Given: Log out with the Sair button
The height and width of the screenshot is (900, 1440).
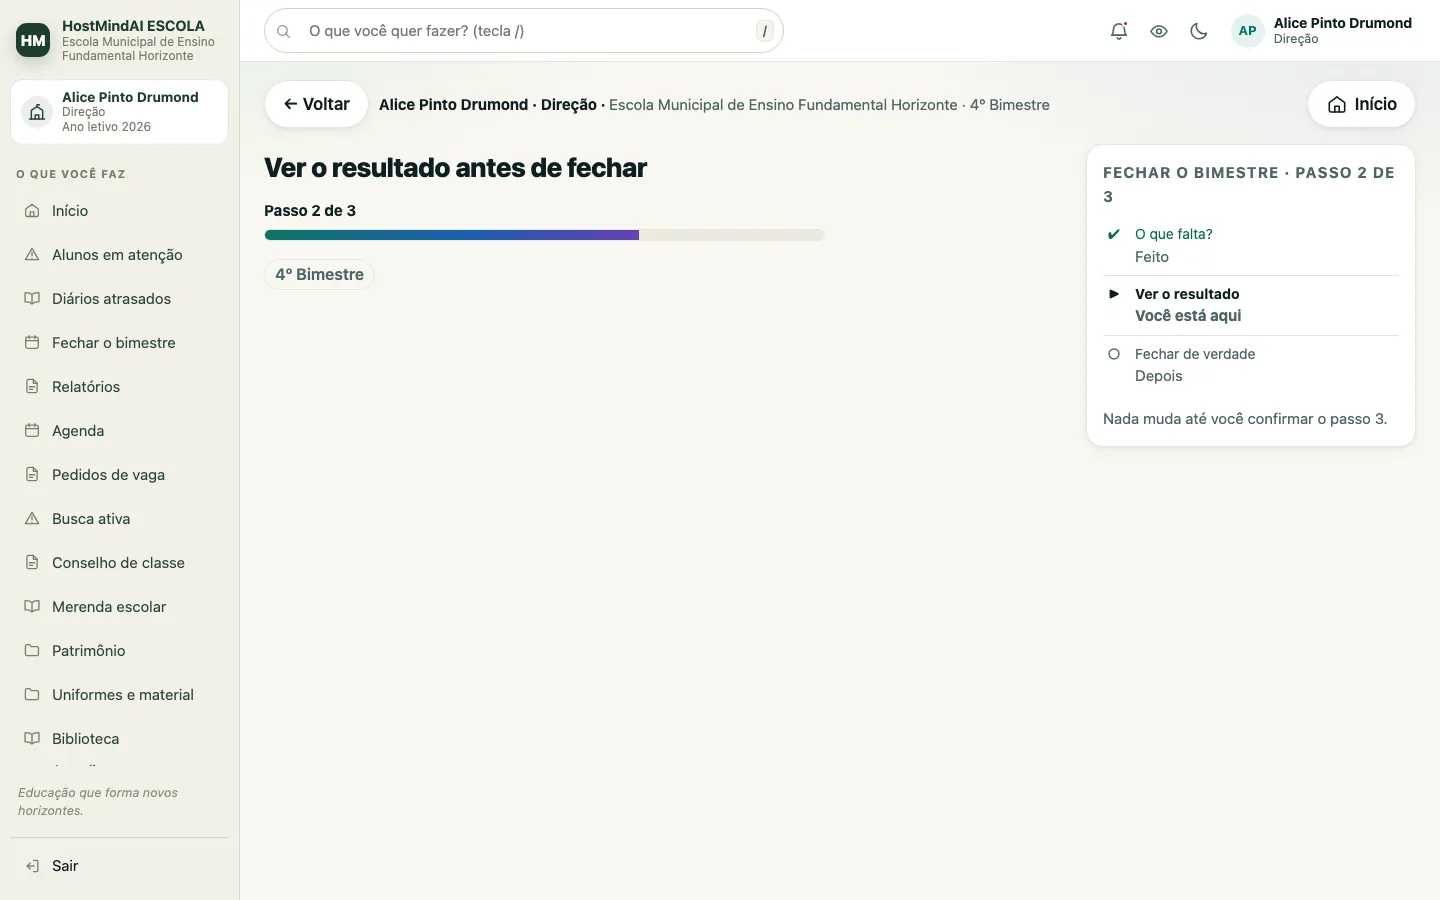Looking at the screenshot, I should 119,866.
